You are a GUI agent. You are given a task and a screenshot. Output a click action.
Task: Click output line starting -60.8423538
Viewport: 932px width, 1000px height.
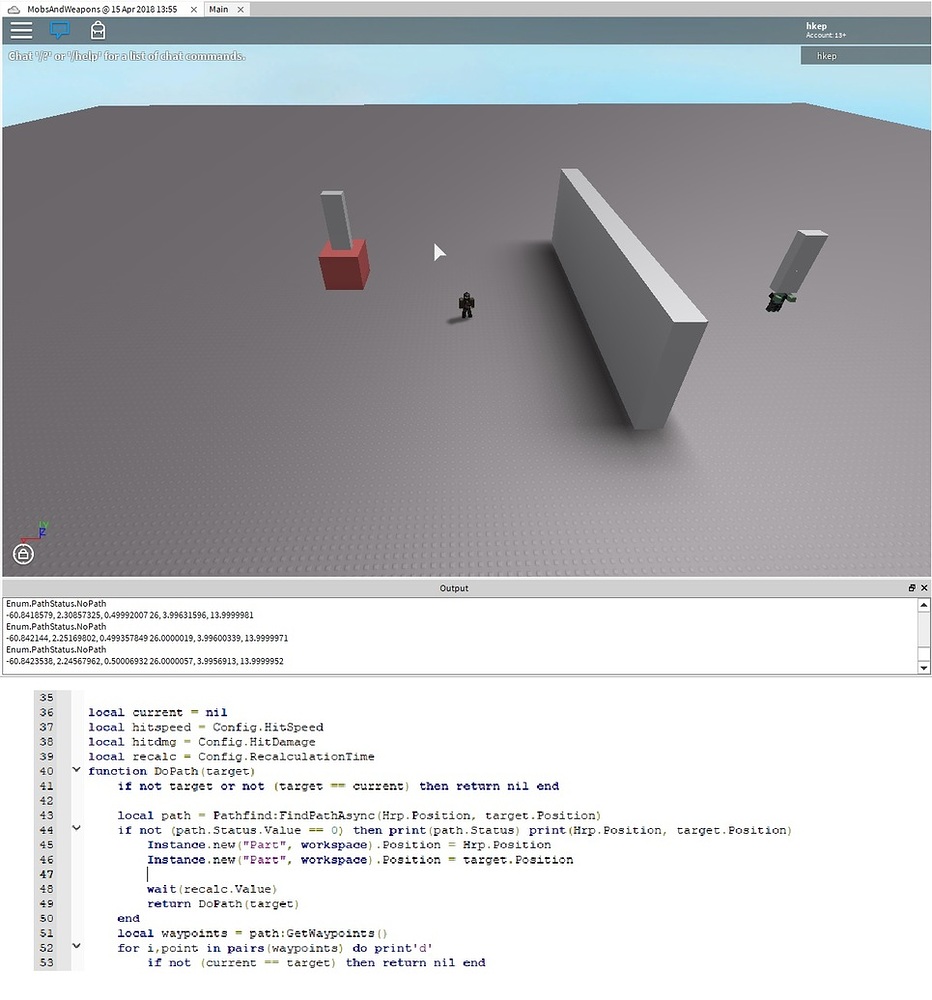[144, 661]
